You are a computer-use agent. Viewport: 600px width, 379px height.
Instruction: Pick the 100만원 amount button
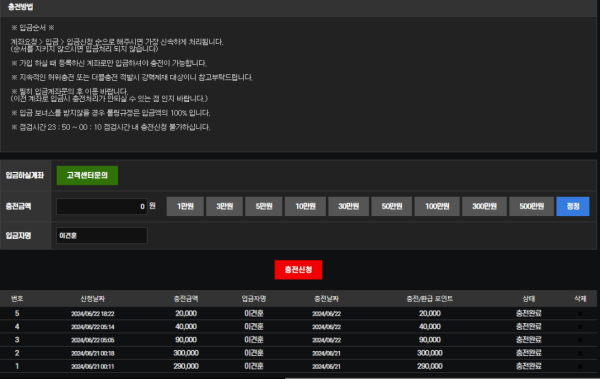pyautogui.click(x=437, y=206)
